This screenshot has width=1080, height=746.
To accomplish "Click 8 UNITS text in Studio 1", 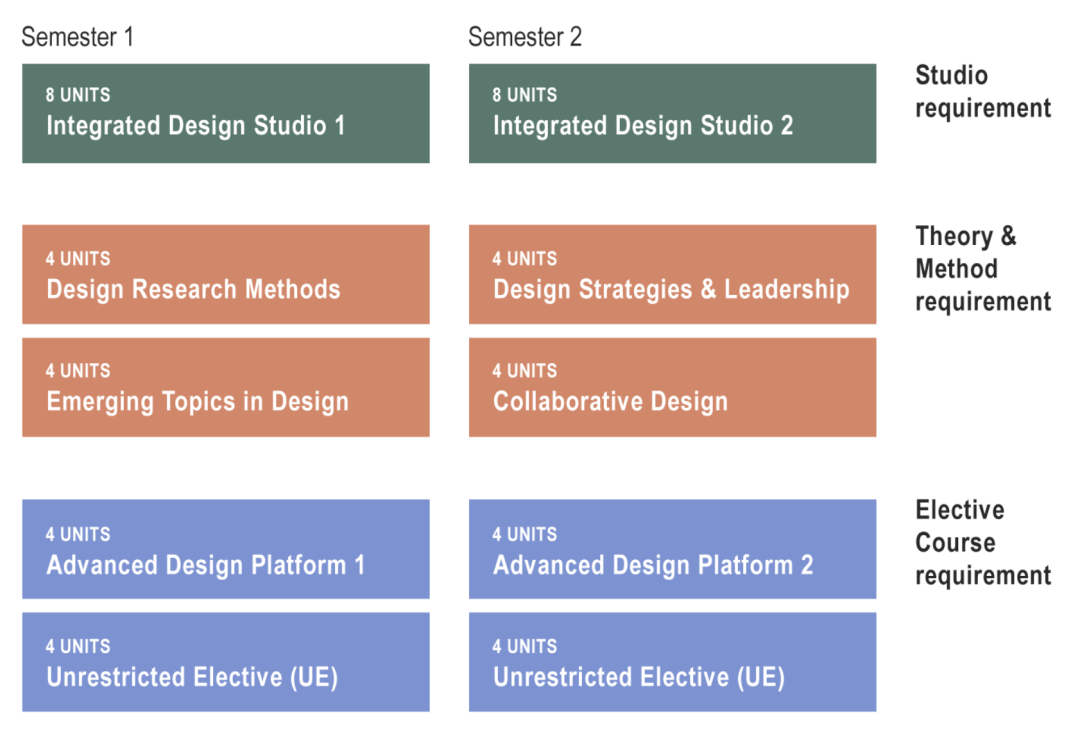I will 78,95.
